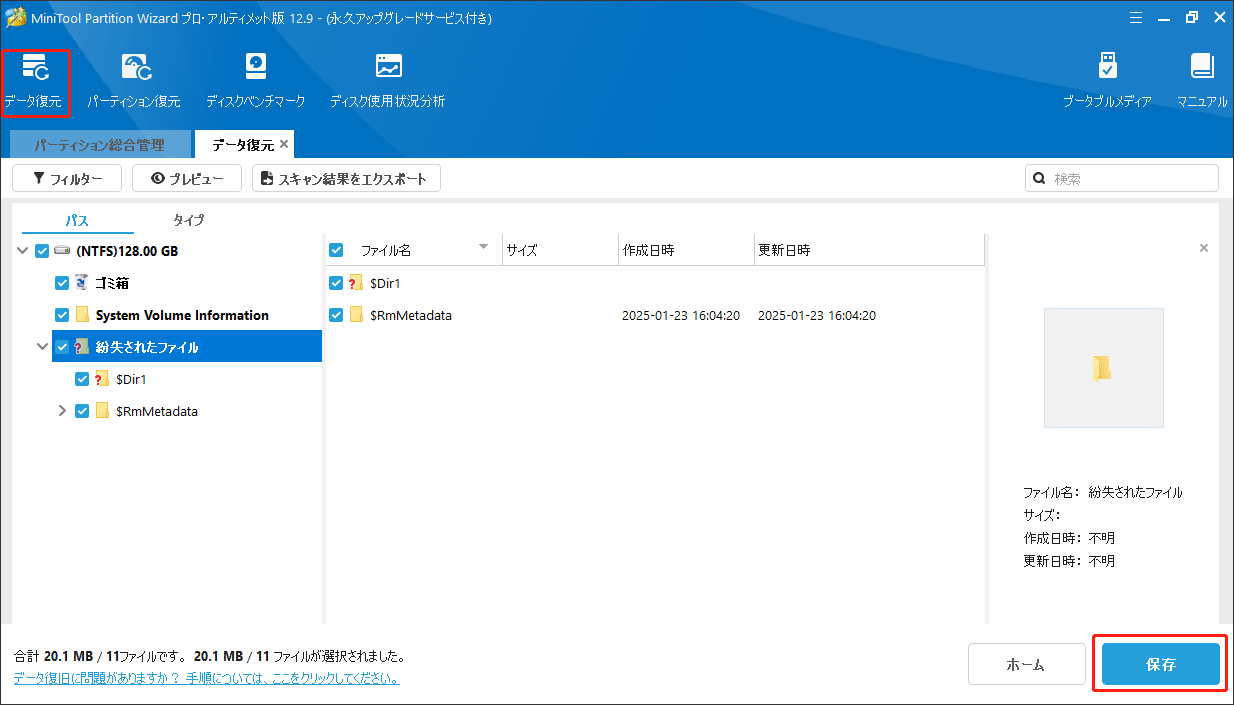Launch パーティション復元 from the toolbar
This screenshot has height=705, width=1234.
134,82
